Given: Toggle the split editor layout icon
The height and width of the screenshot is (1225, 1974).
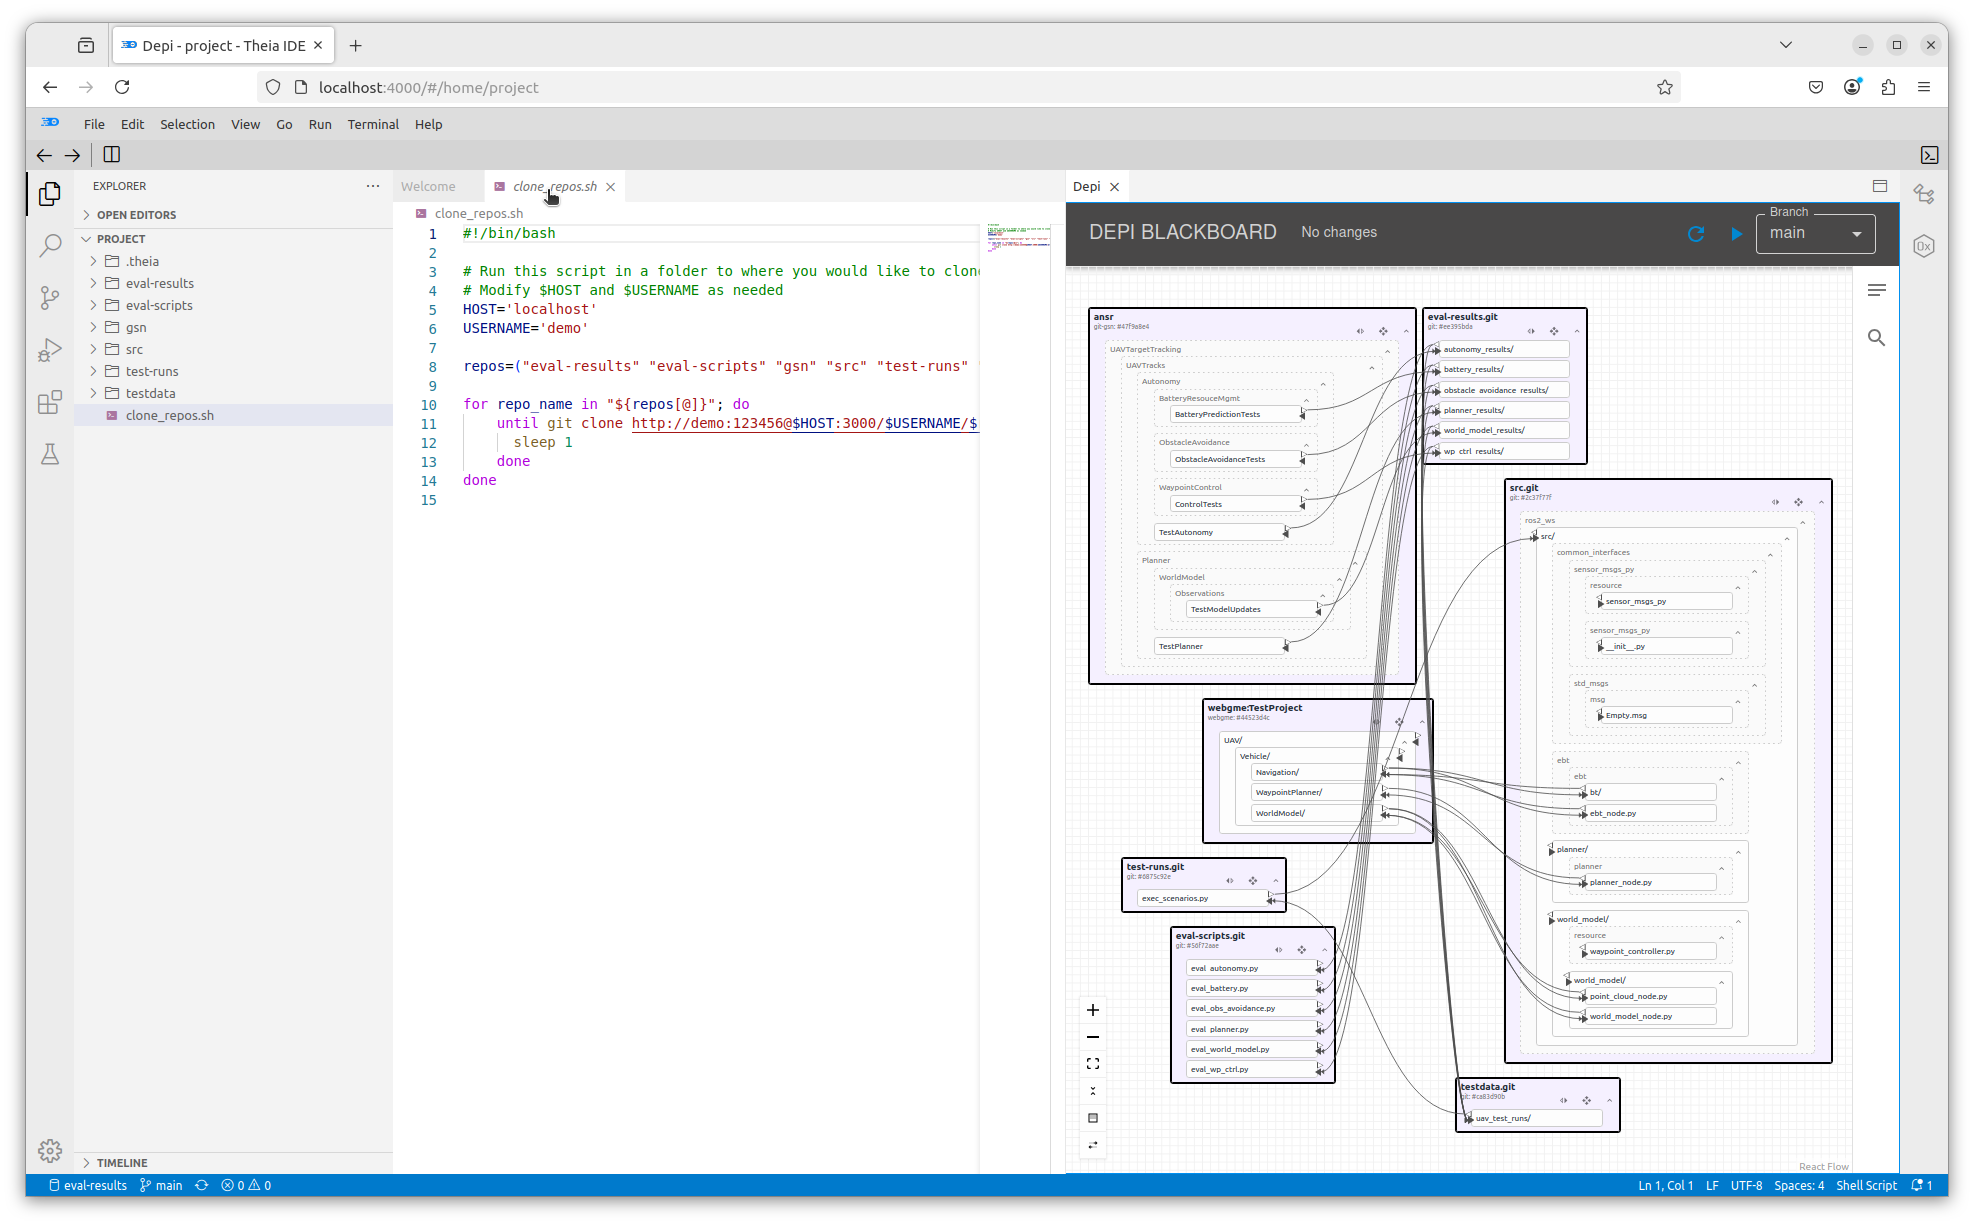Looking at the screenshot, I should click(112, 155).
